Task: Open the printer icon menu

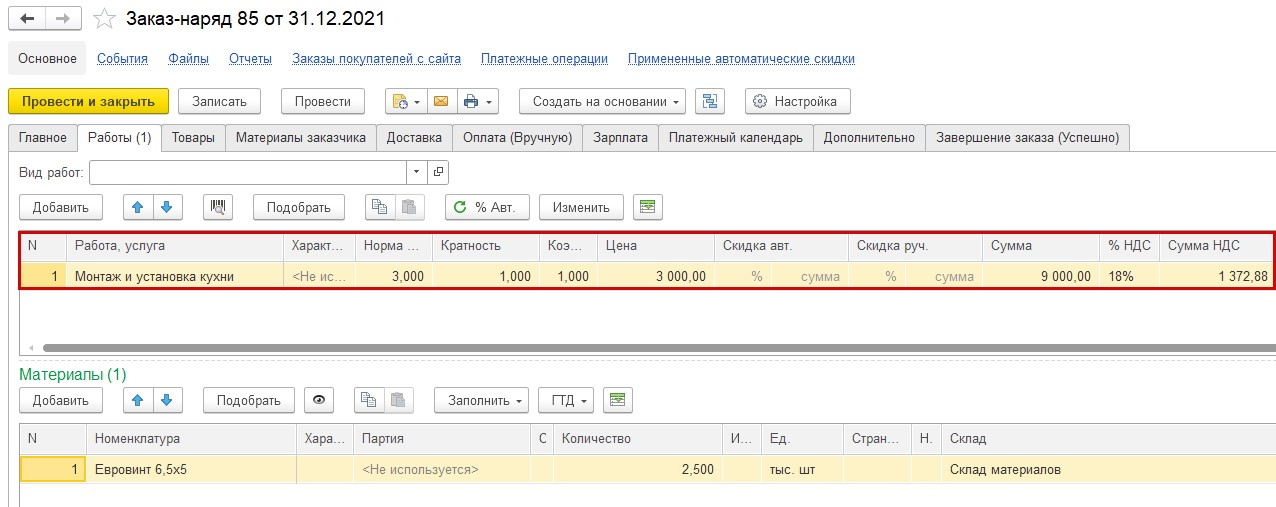Action: coord(477,101)
